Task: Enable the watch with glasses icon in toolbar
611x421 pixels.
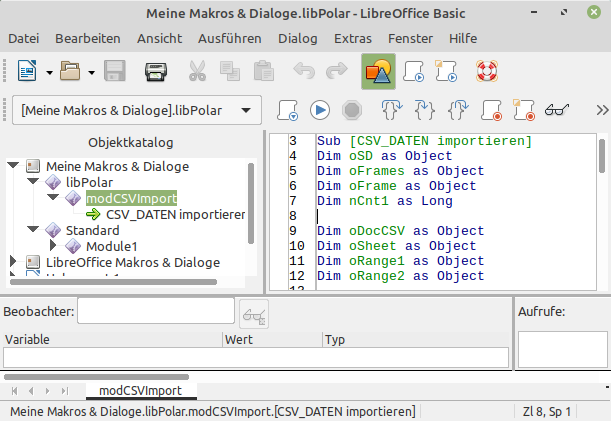Action: pyautogui.click(x=556, y=110)
